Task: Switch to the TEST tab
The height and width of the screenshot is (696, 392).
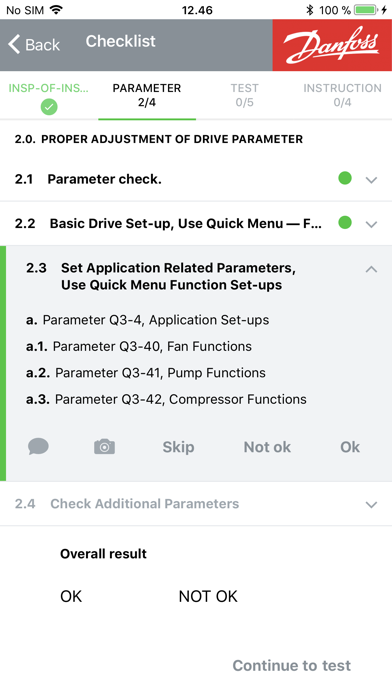Action: [244, 95]
